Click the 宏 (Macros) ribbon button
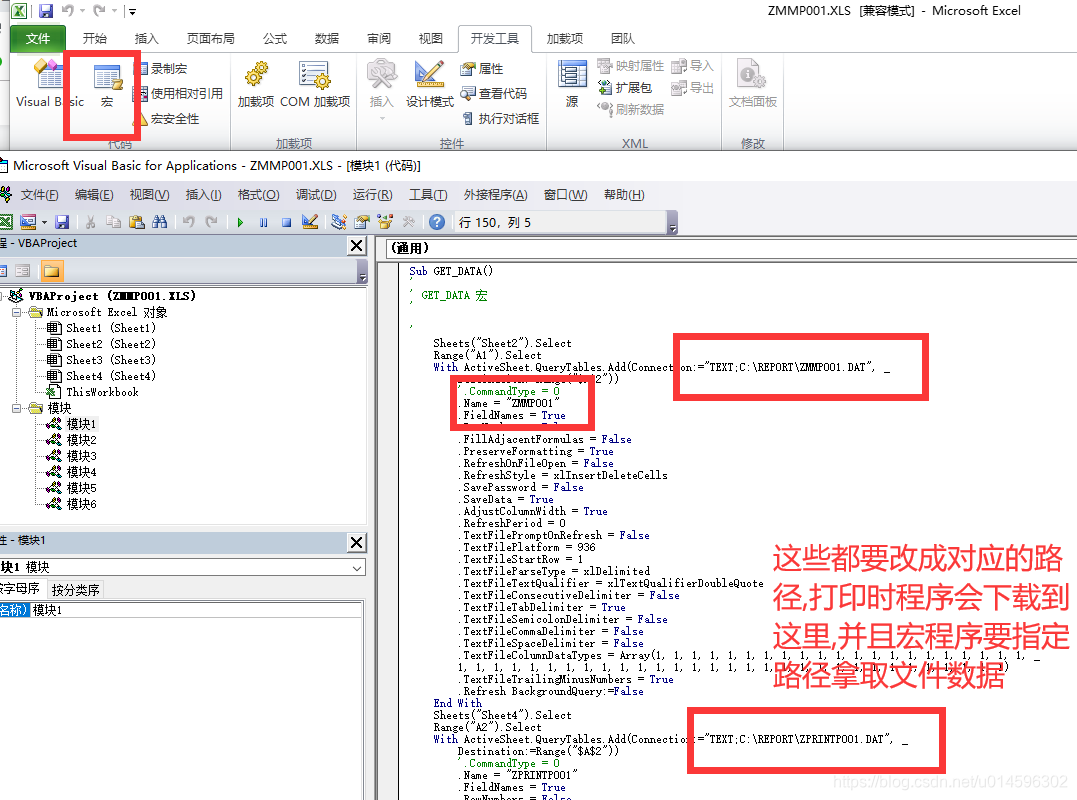Screen dimensions: 1077x800 pos(106,85)
